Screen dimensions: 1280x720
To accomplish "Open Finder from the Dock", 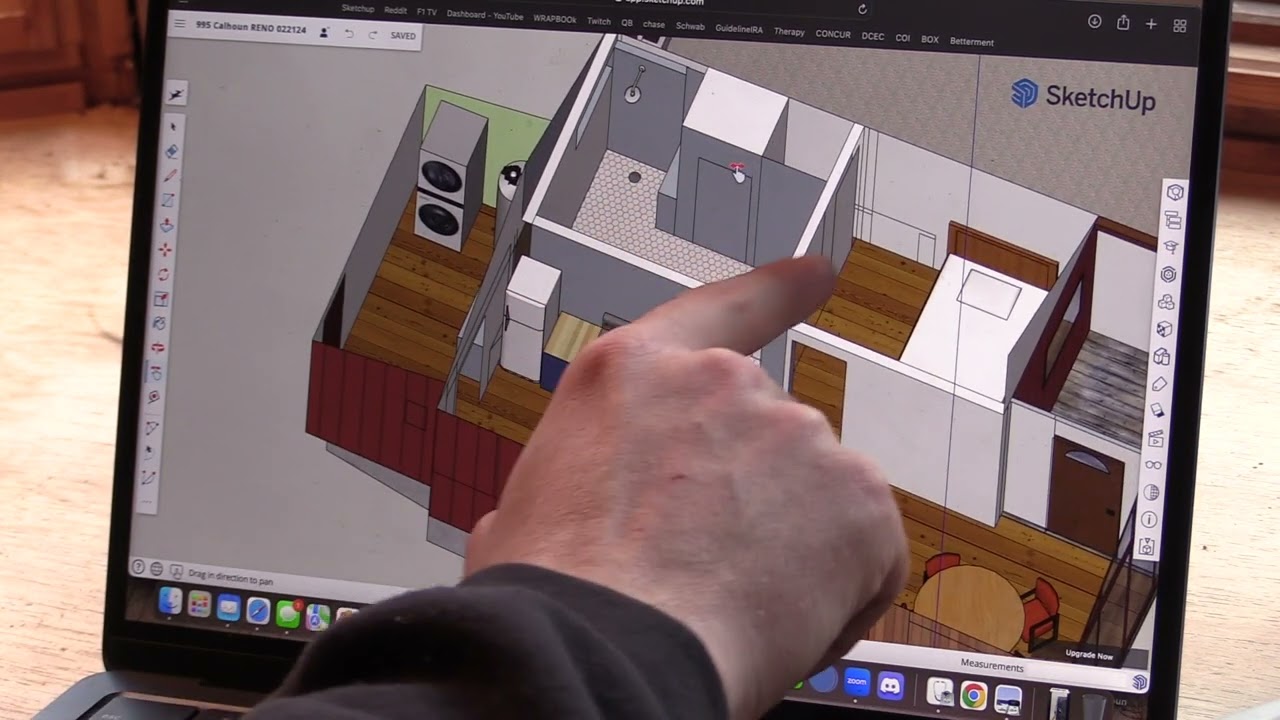I will [x=170, y=601].
